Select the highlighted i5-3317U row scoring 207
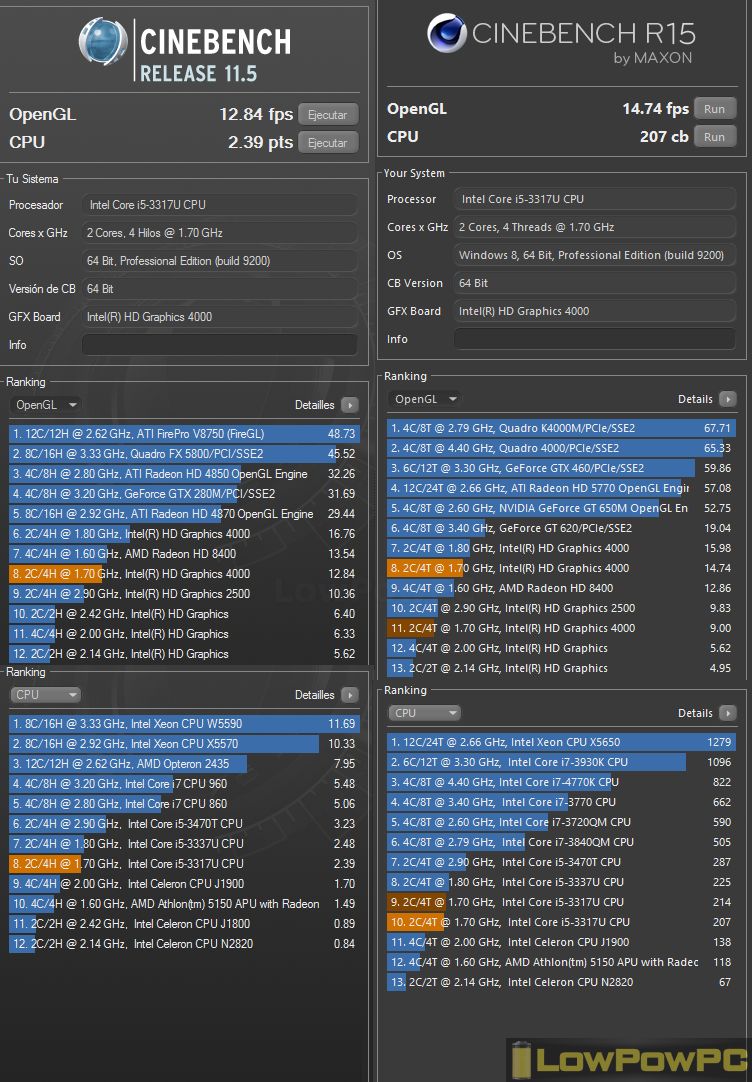 (562, 923)
